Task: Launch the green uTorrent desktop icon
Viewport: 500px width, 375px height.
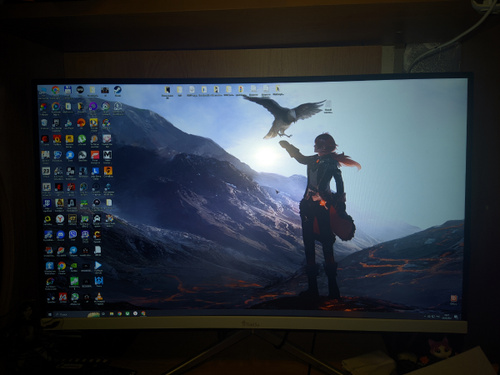Action: (x=82, y=139)
